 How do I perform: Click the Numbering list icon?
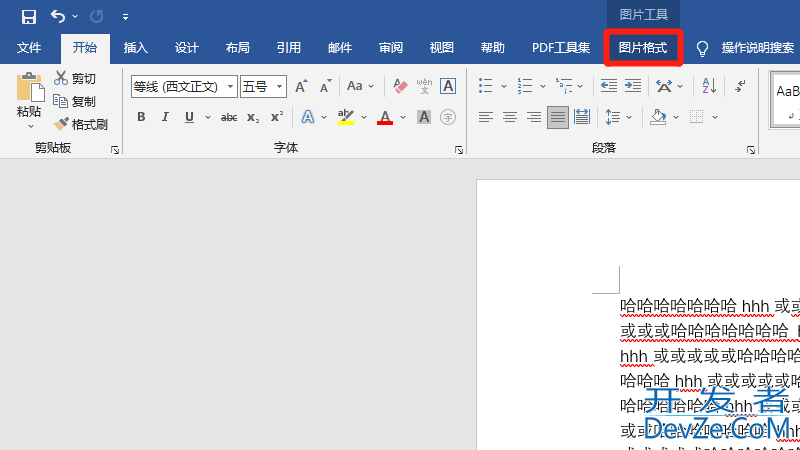click(524, 86)
